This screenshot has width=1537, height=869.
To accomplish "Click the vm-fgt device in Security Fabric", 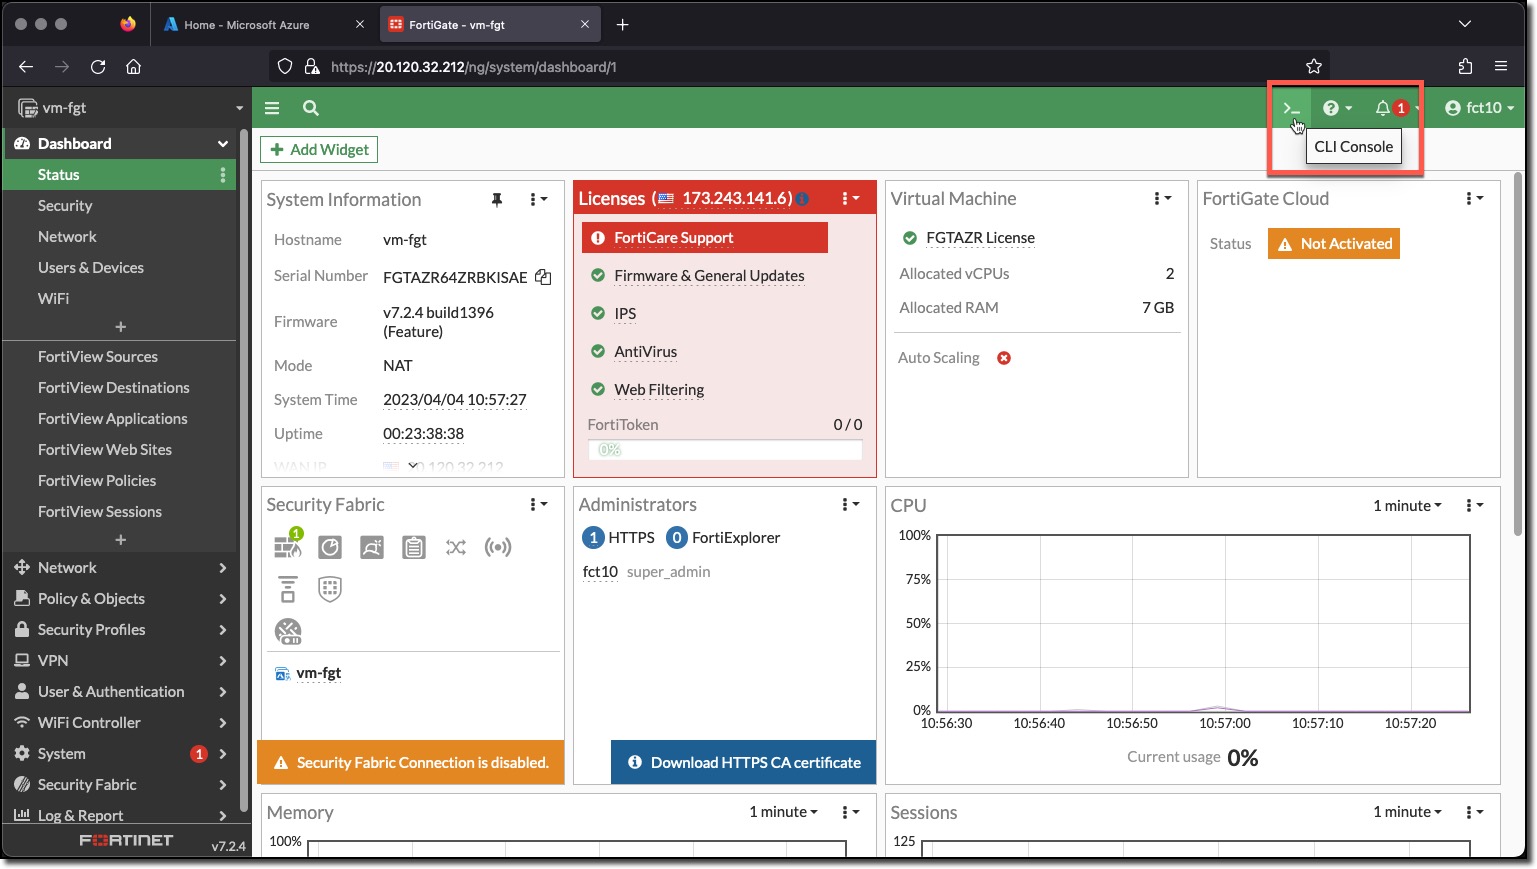I will pos(318,673).
